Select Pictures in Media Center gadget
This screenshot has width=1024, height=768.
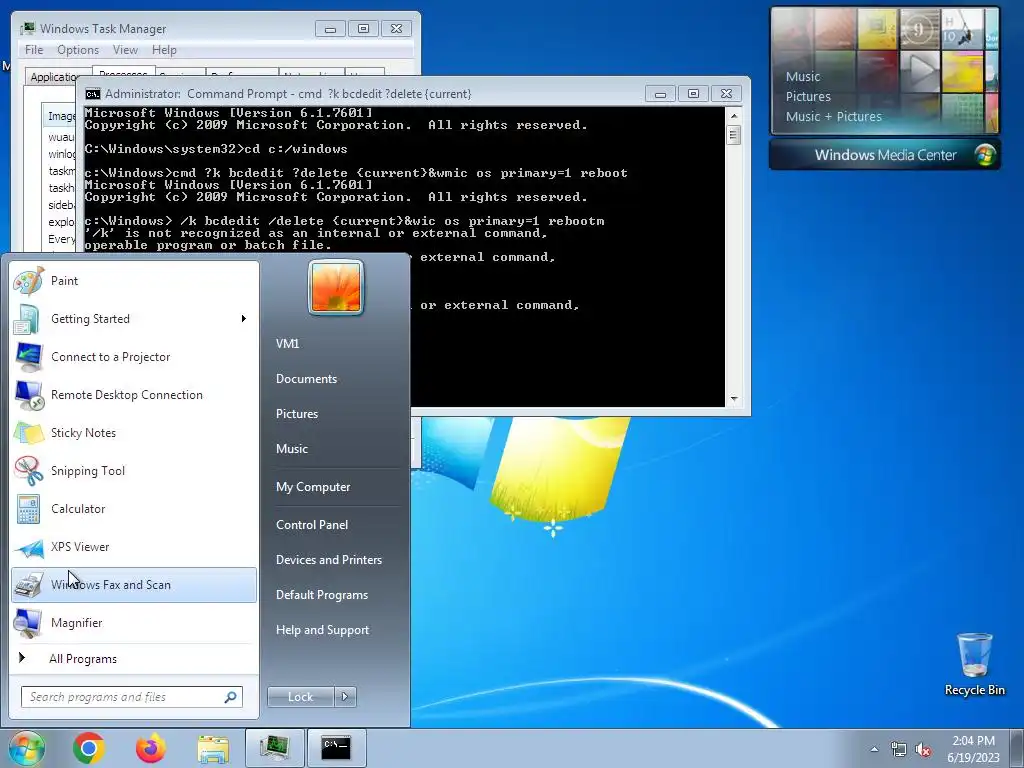tap(808, 97)
